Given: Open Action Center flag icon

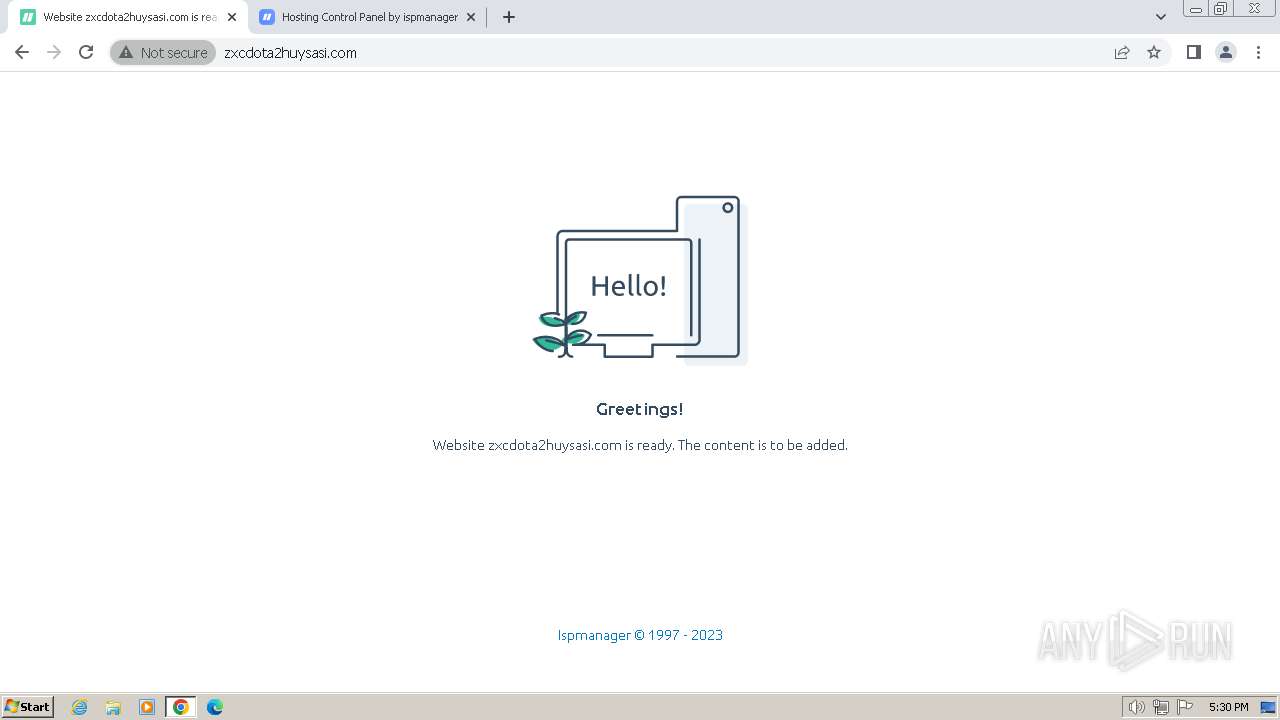Looking at the screenshot, I should point(1185,707).
